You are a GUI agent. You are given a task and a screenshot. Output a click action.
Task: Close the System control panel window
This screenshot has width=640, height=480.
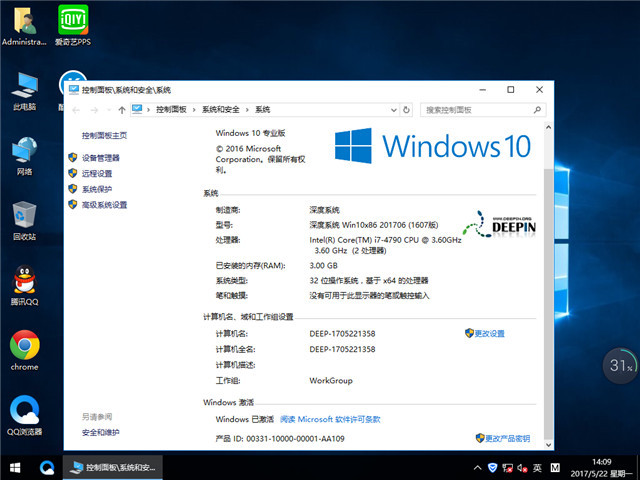[x=540, y=90]
